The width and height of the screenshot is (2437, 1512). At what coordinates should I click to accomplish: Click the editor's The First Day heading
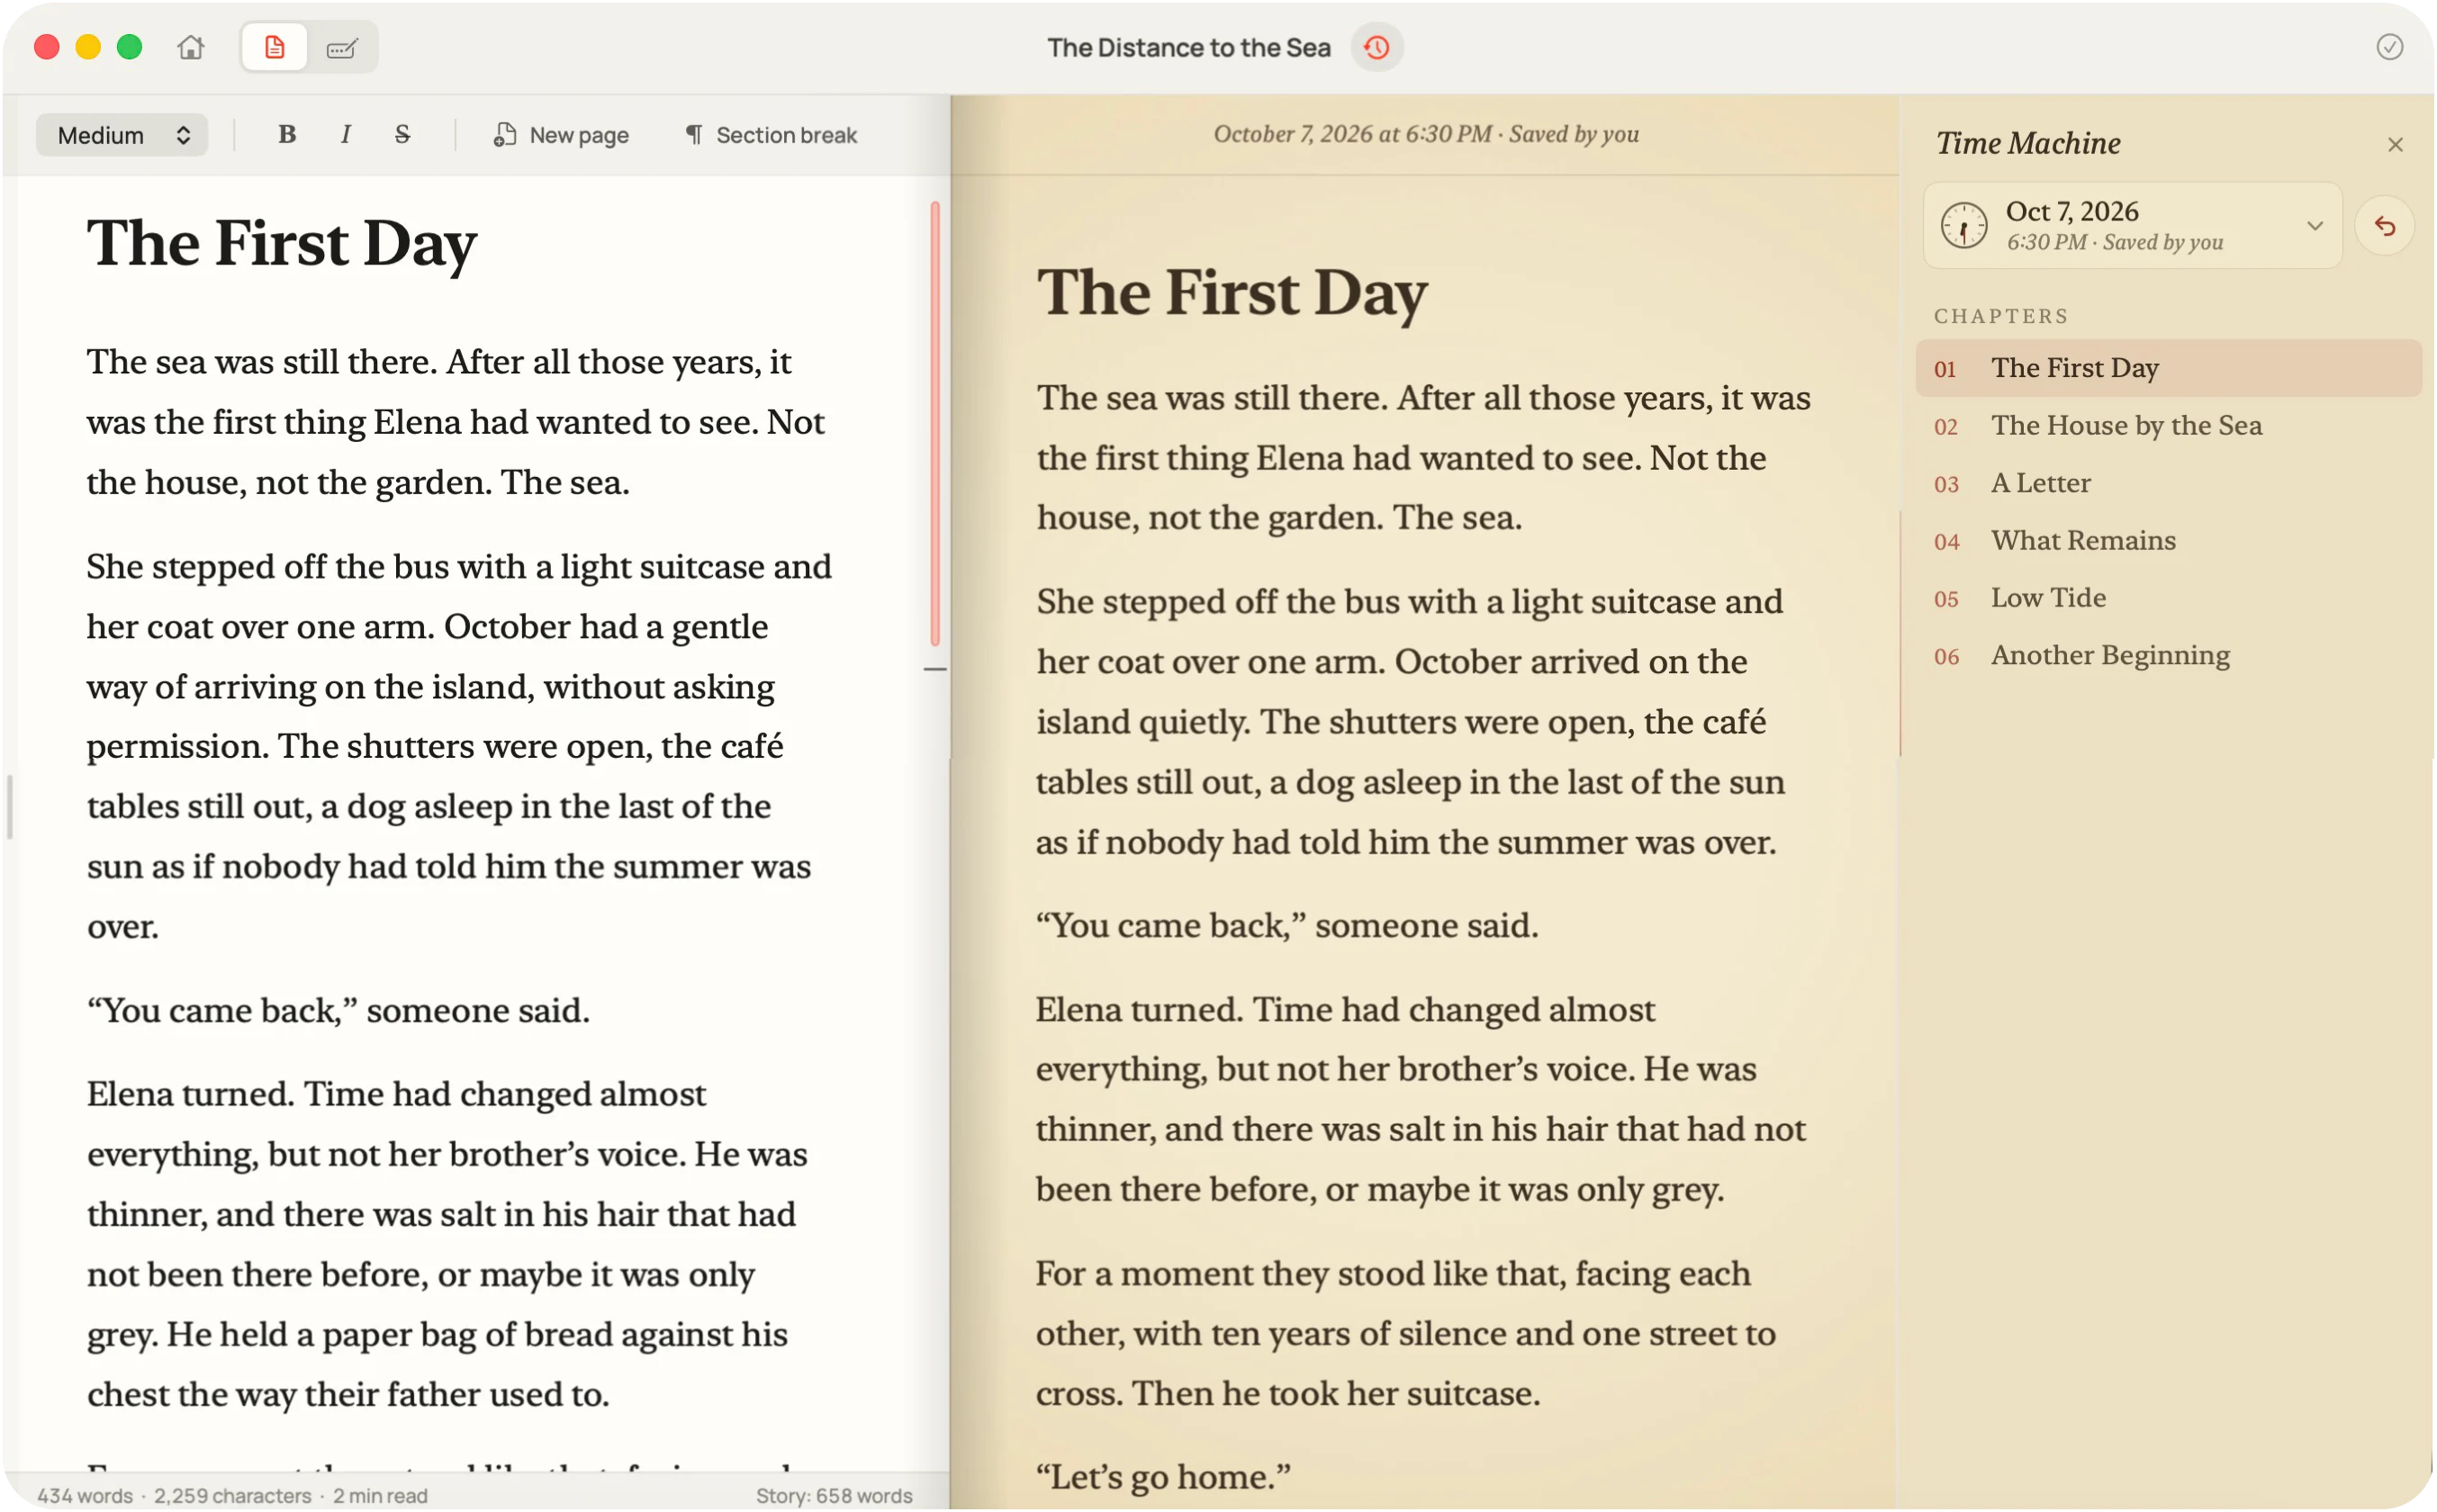[x=282, y=243]
